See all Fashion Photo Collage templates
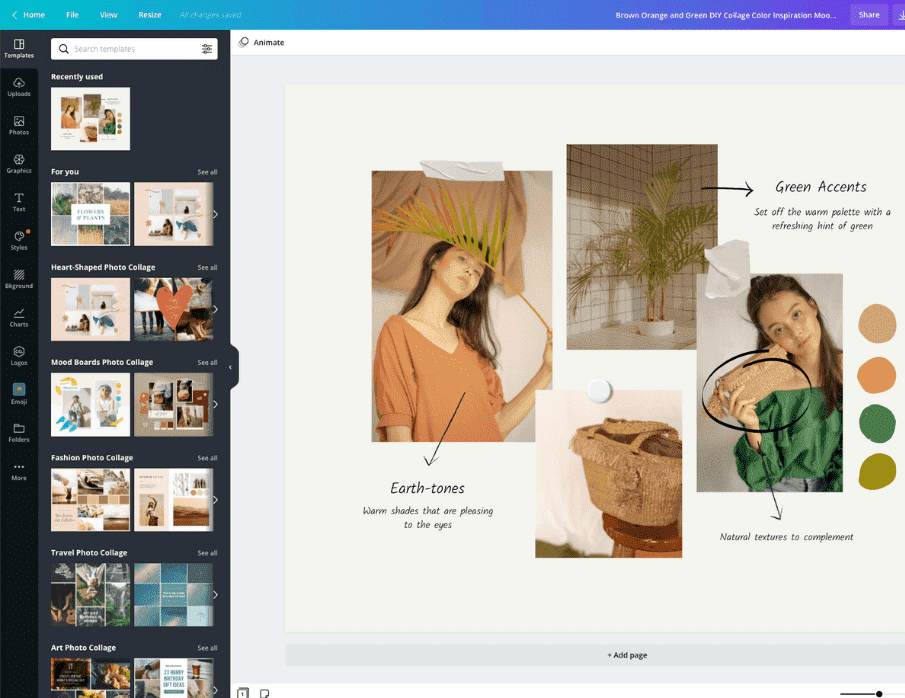Screen dimensions: 905x698 [x=207, y=457]
